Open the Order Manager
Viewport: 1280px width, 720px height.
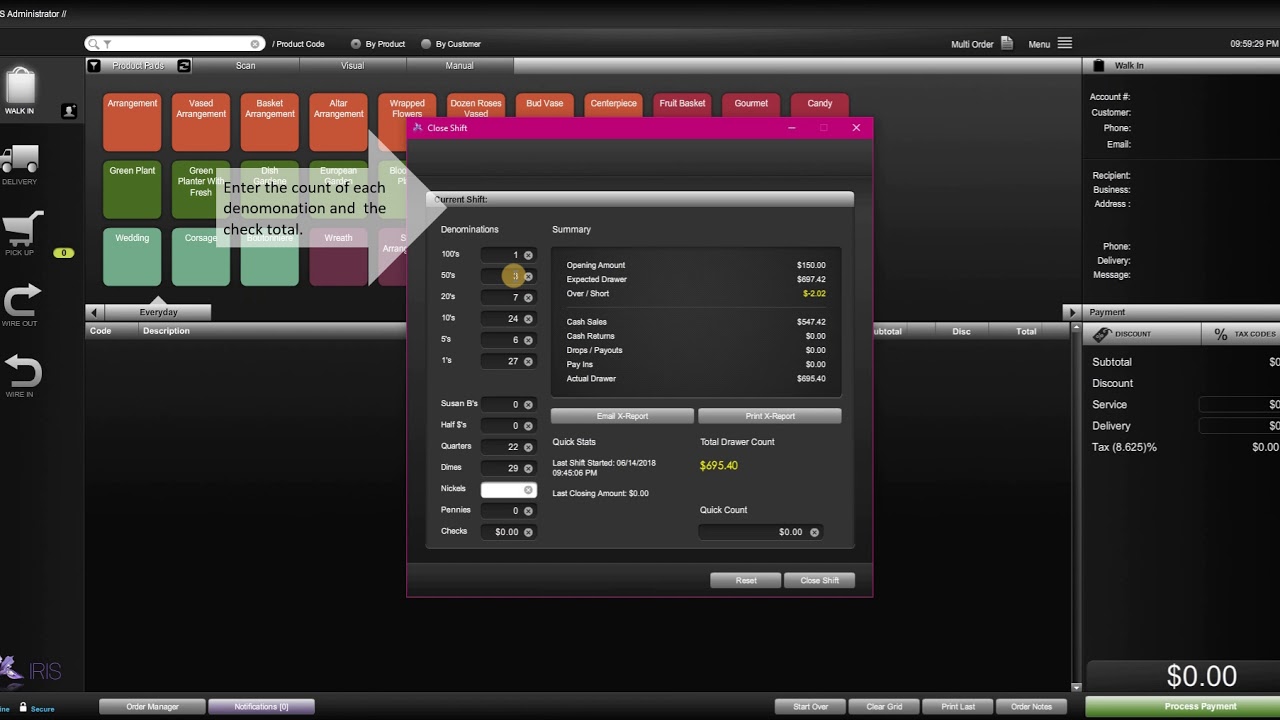[x=152, y=707]
